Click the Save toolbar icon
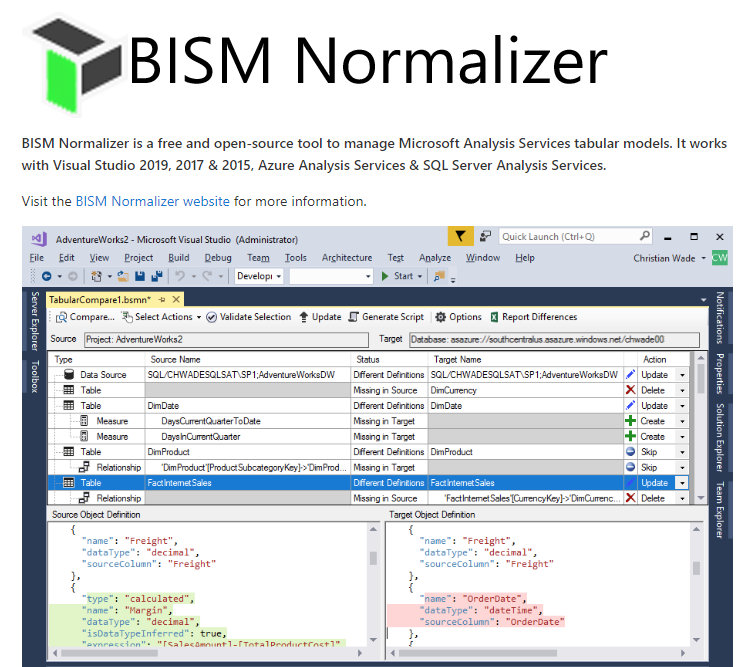Image resolution: width=751 pixels, height=667 pixels. 140,276
